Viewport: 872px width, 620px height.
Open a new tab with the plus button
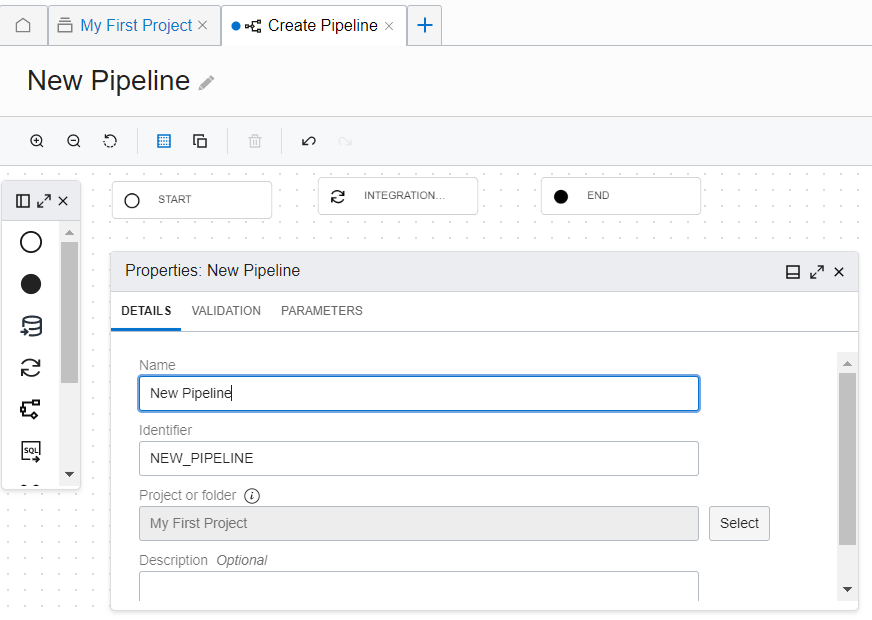[424, 24]
